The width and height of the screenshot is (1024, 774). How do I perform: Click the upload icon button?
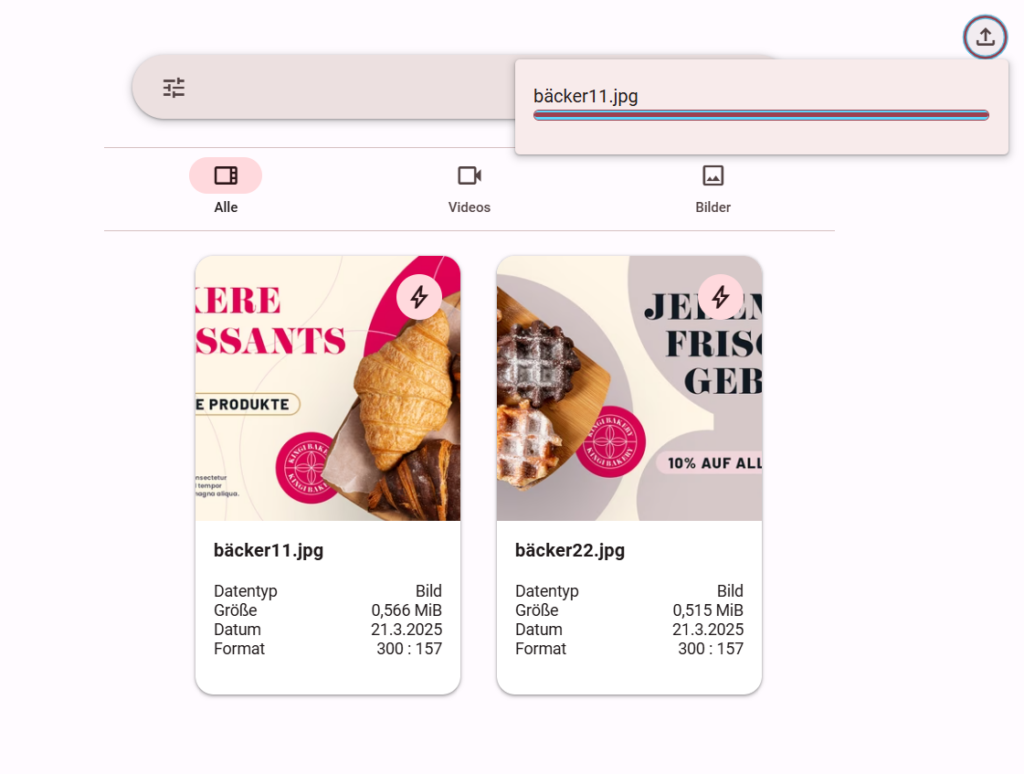pyautogui.click(x=985, y=37)
